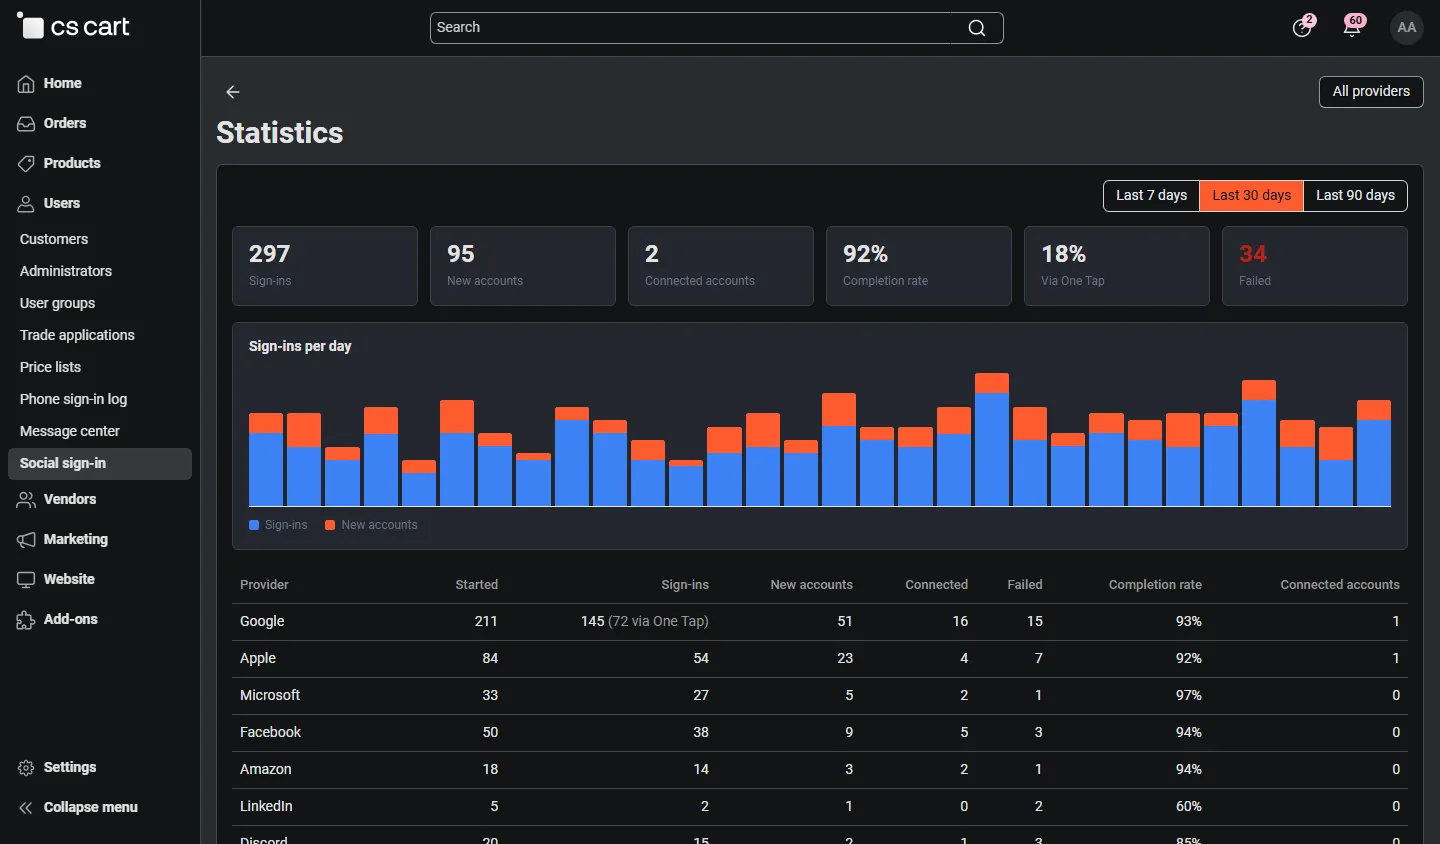Screen dimensions: 1440x844
Task: Open the notifications bell with badge 60
Action: [x=1353, y=27]
